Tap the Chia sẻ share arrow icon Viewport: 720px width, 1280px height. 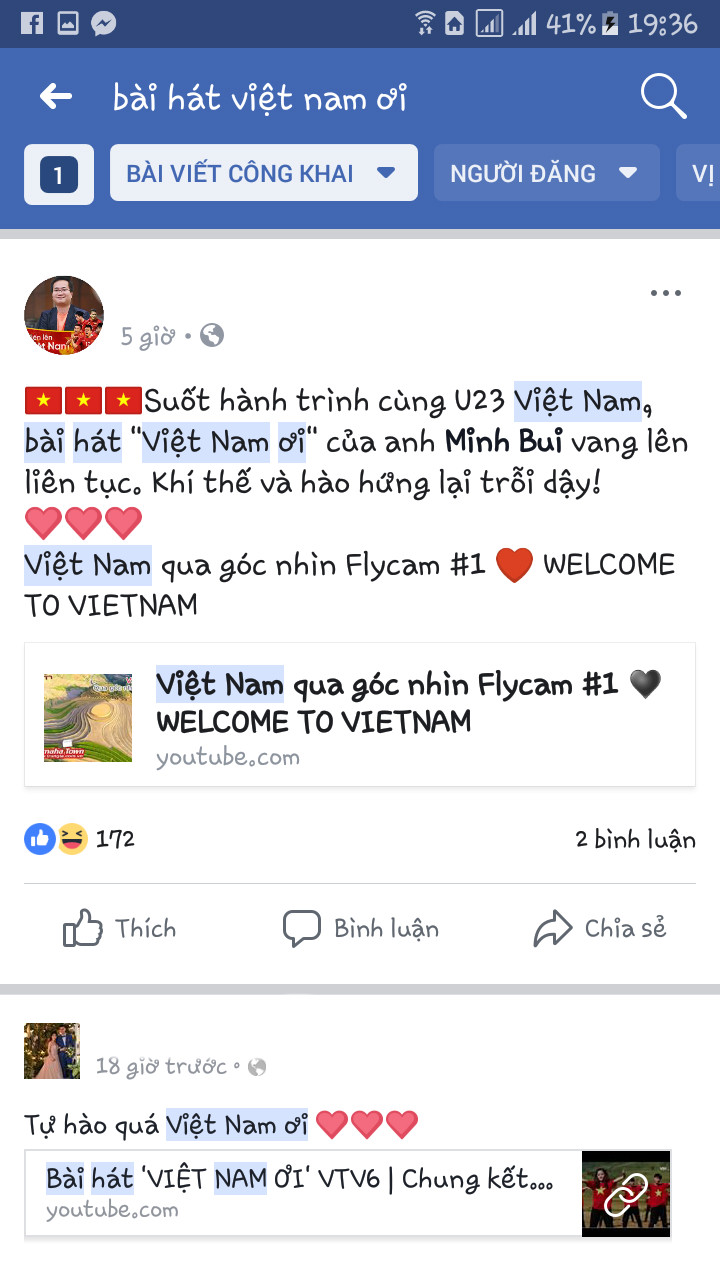point(552,929)
